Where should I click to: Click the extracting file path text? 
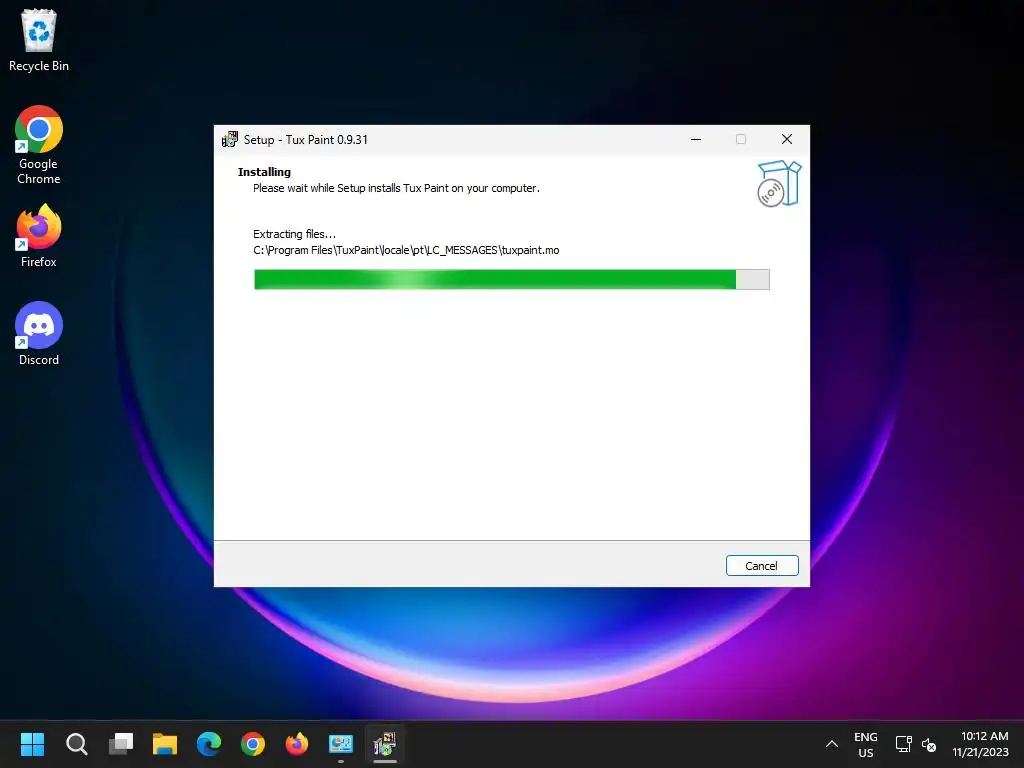pos(406,250)
